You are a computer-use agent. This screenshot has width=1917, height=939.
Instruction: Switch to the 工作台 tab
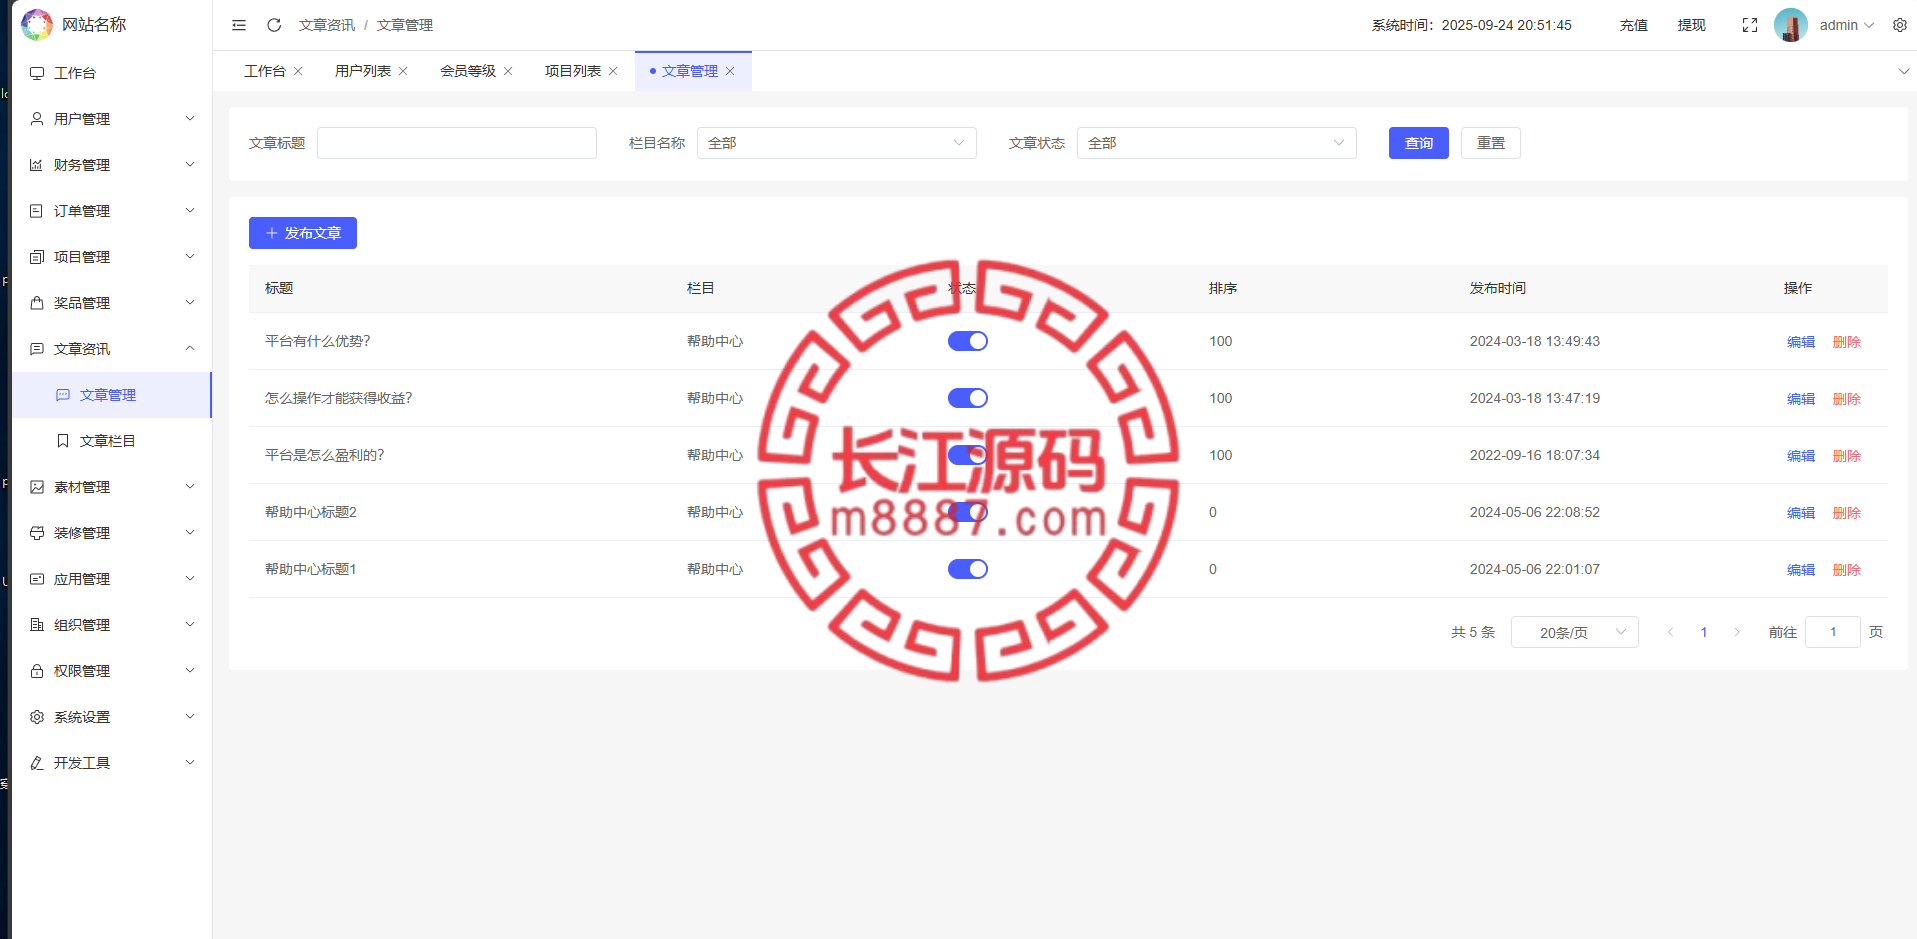coord(265,71)
